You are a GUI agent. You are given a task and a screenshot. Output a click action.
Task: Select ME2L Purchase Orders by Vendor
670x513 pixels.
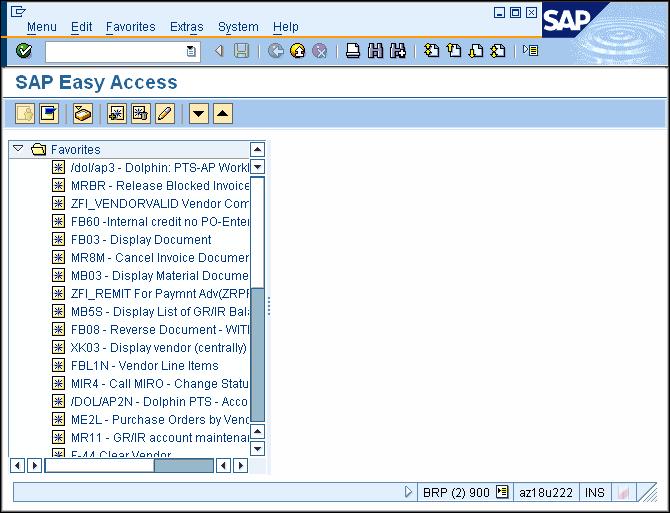click(x=160, y=419)
